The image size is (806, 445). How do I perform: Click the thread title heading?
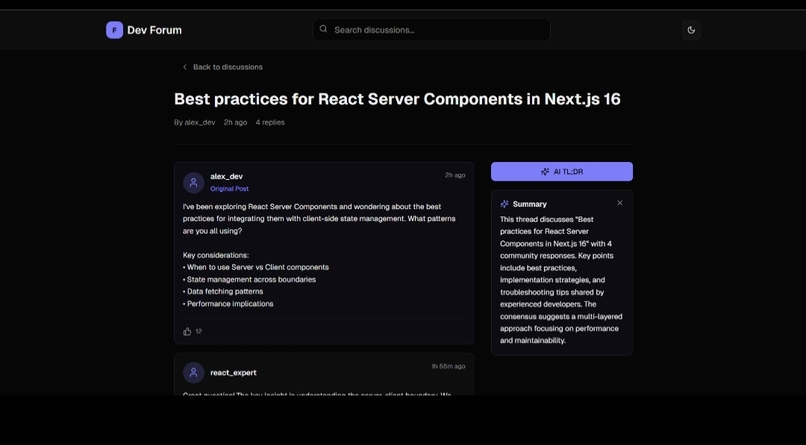(397, 99)
